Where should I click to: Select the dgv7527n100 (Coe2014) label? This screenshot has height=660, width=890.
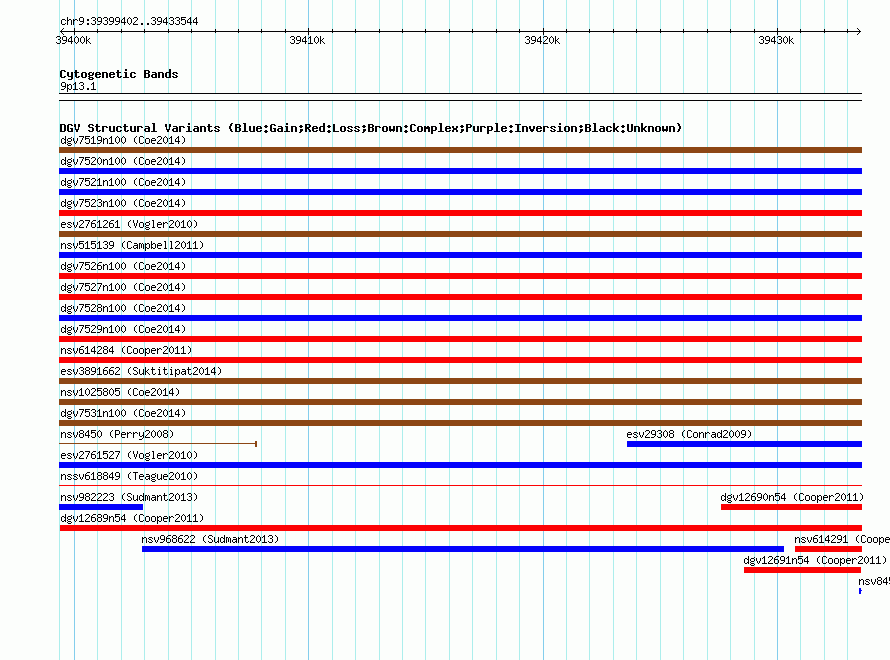click(123, 287)
